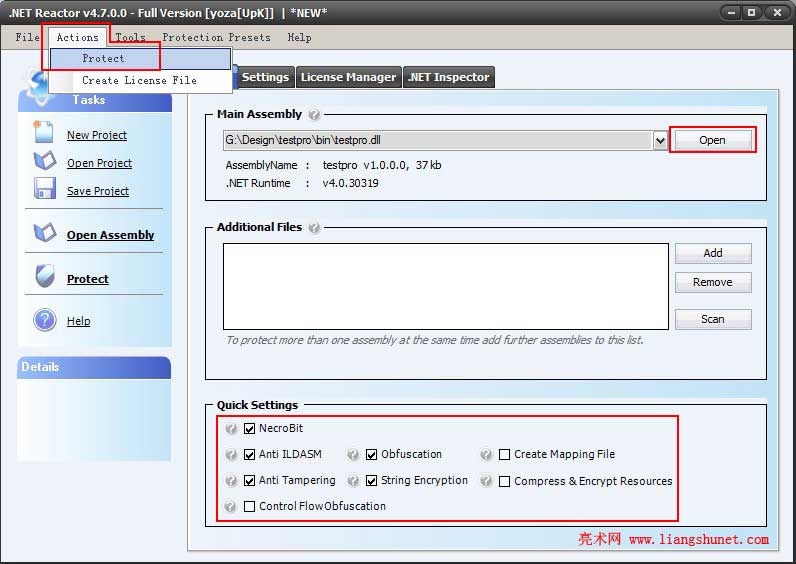The image size is (796, 564).
Task: Click the help icon next to NecroBit
Action: click(x=231, y=429)
